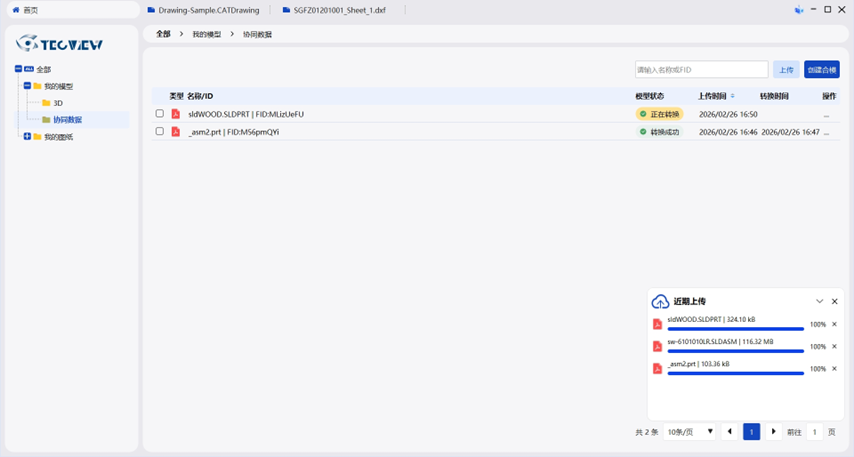
Task: Switch to Drawing-Sample.CATDrawing tab
Action: click(x=208, y=10)
